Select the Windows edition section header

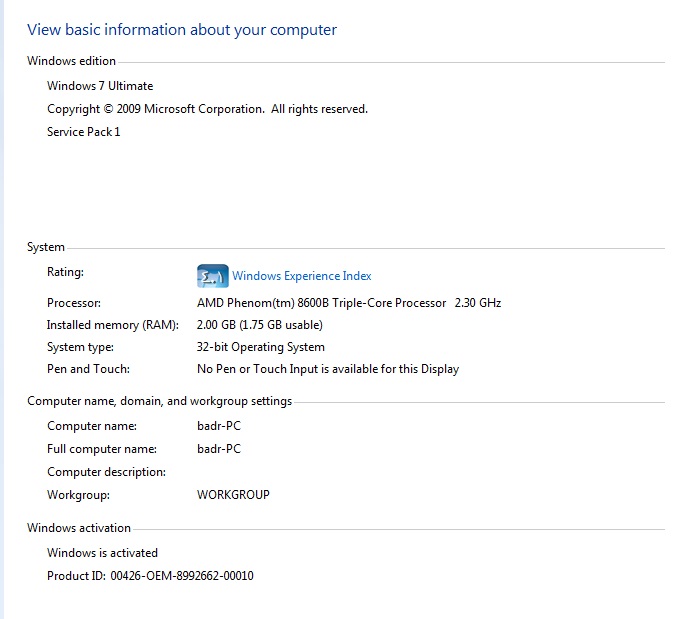tap(72, 61)
